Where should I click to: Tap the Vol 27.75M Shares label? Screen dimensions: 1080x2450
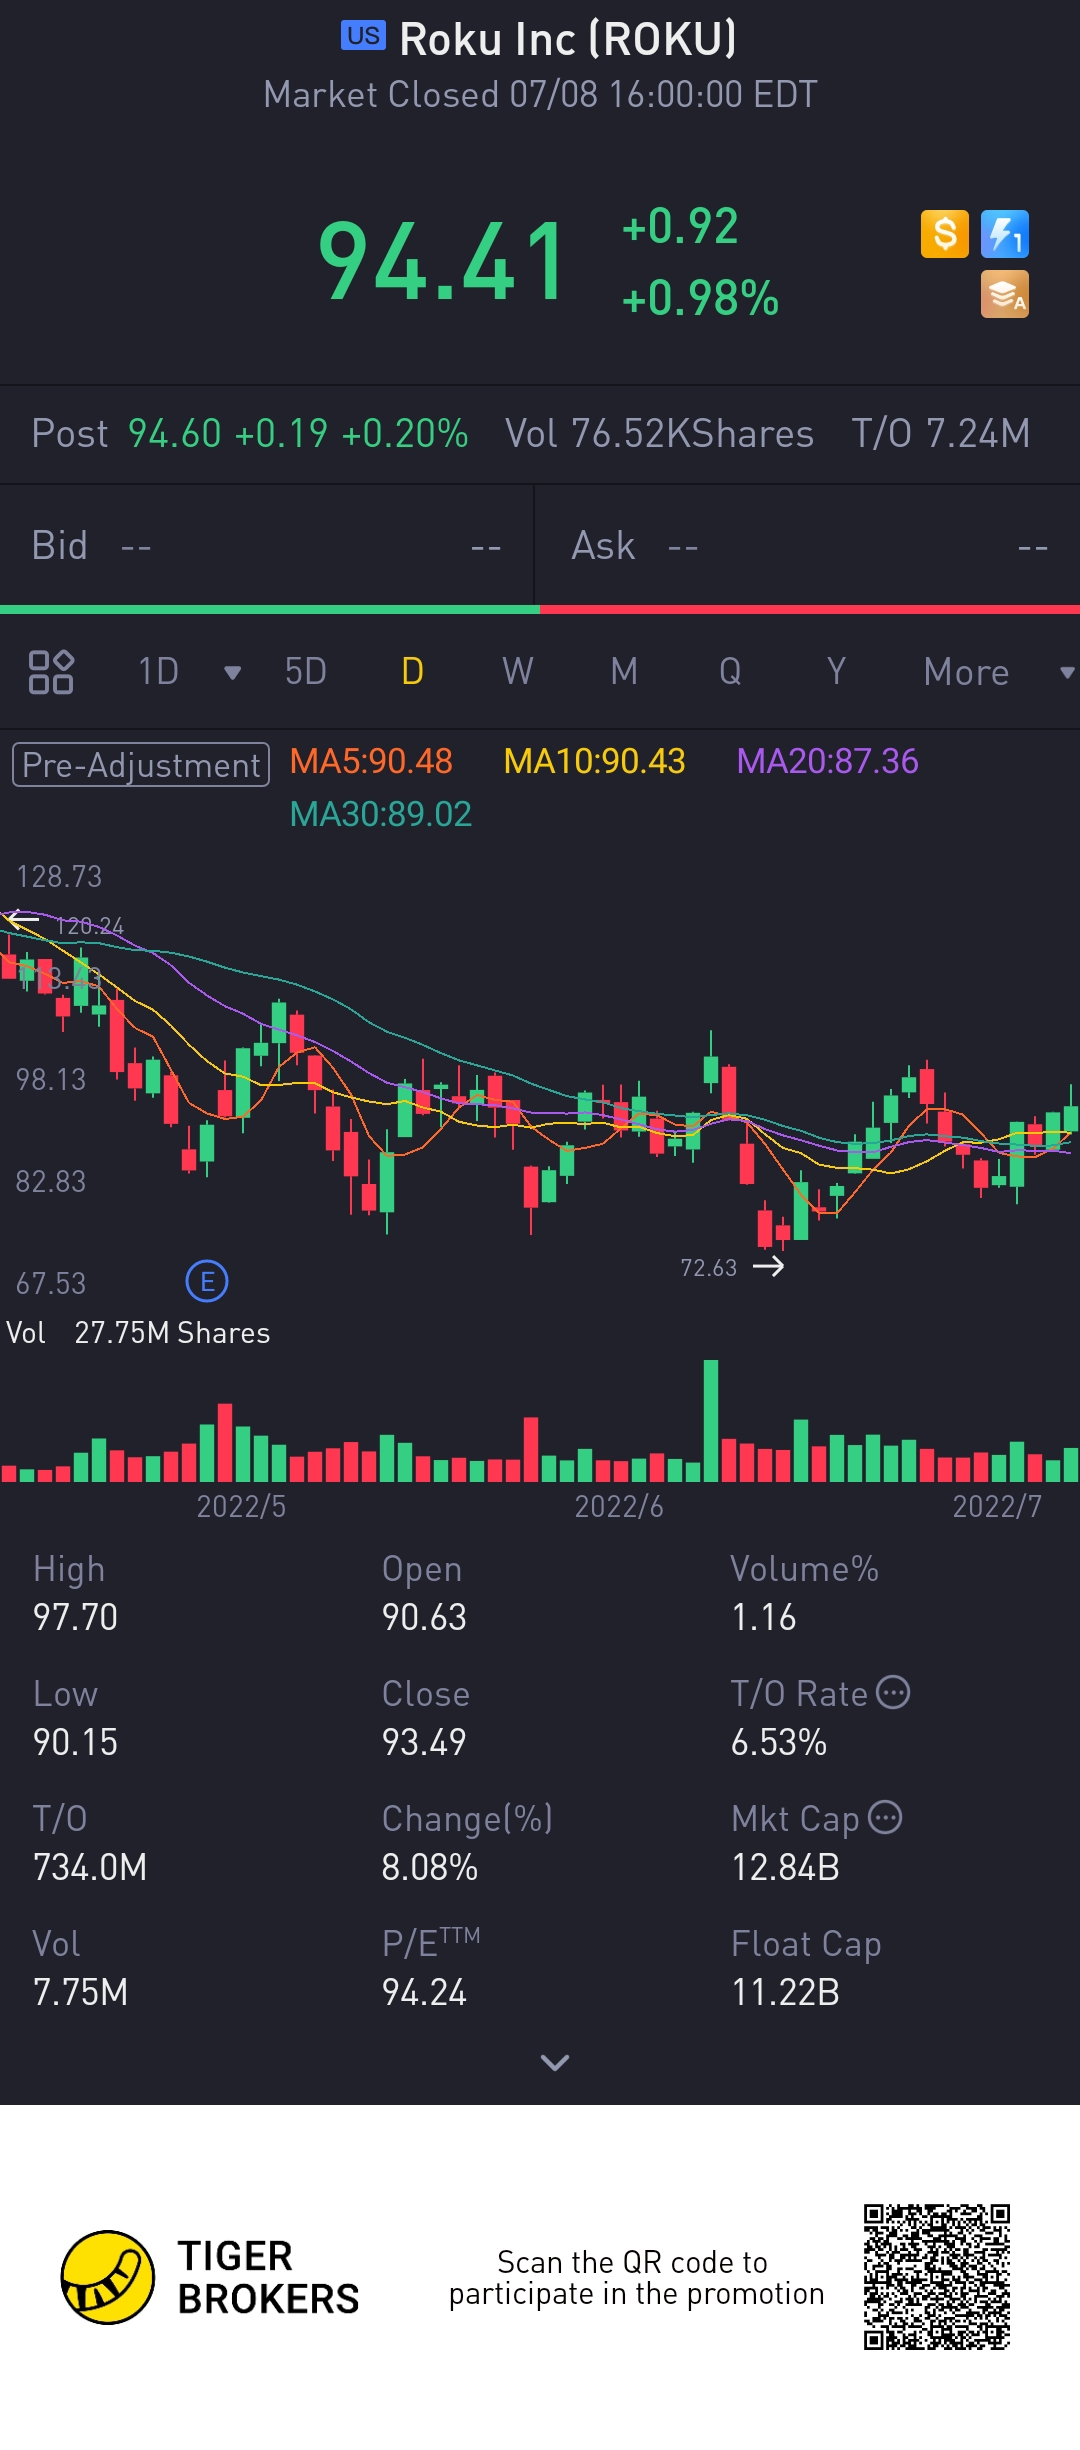[138, 1333]
